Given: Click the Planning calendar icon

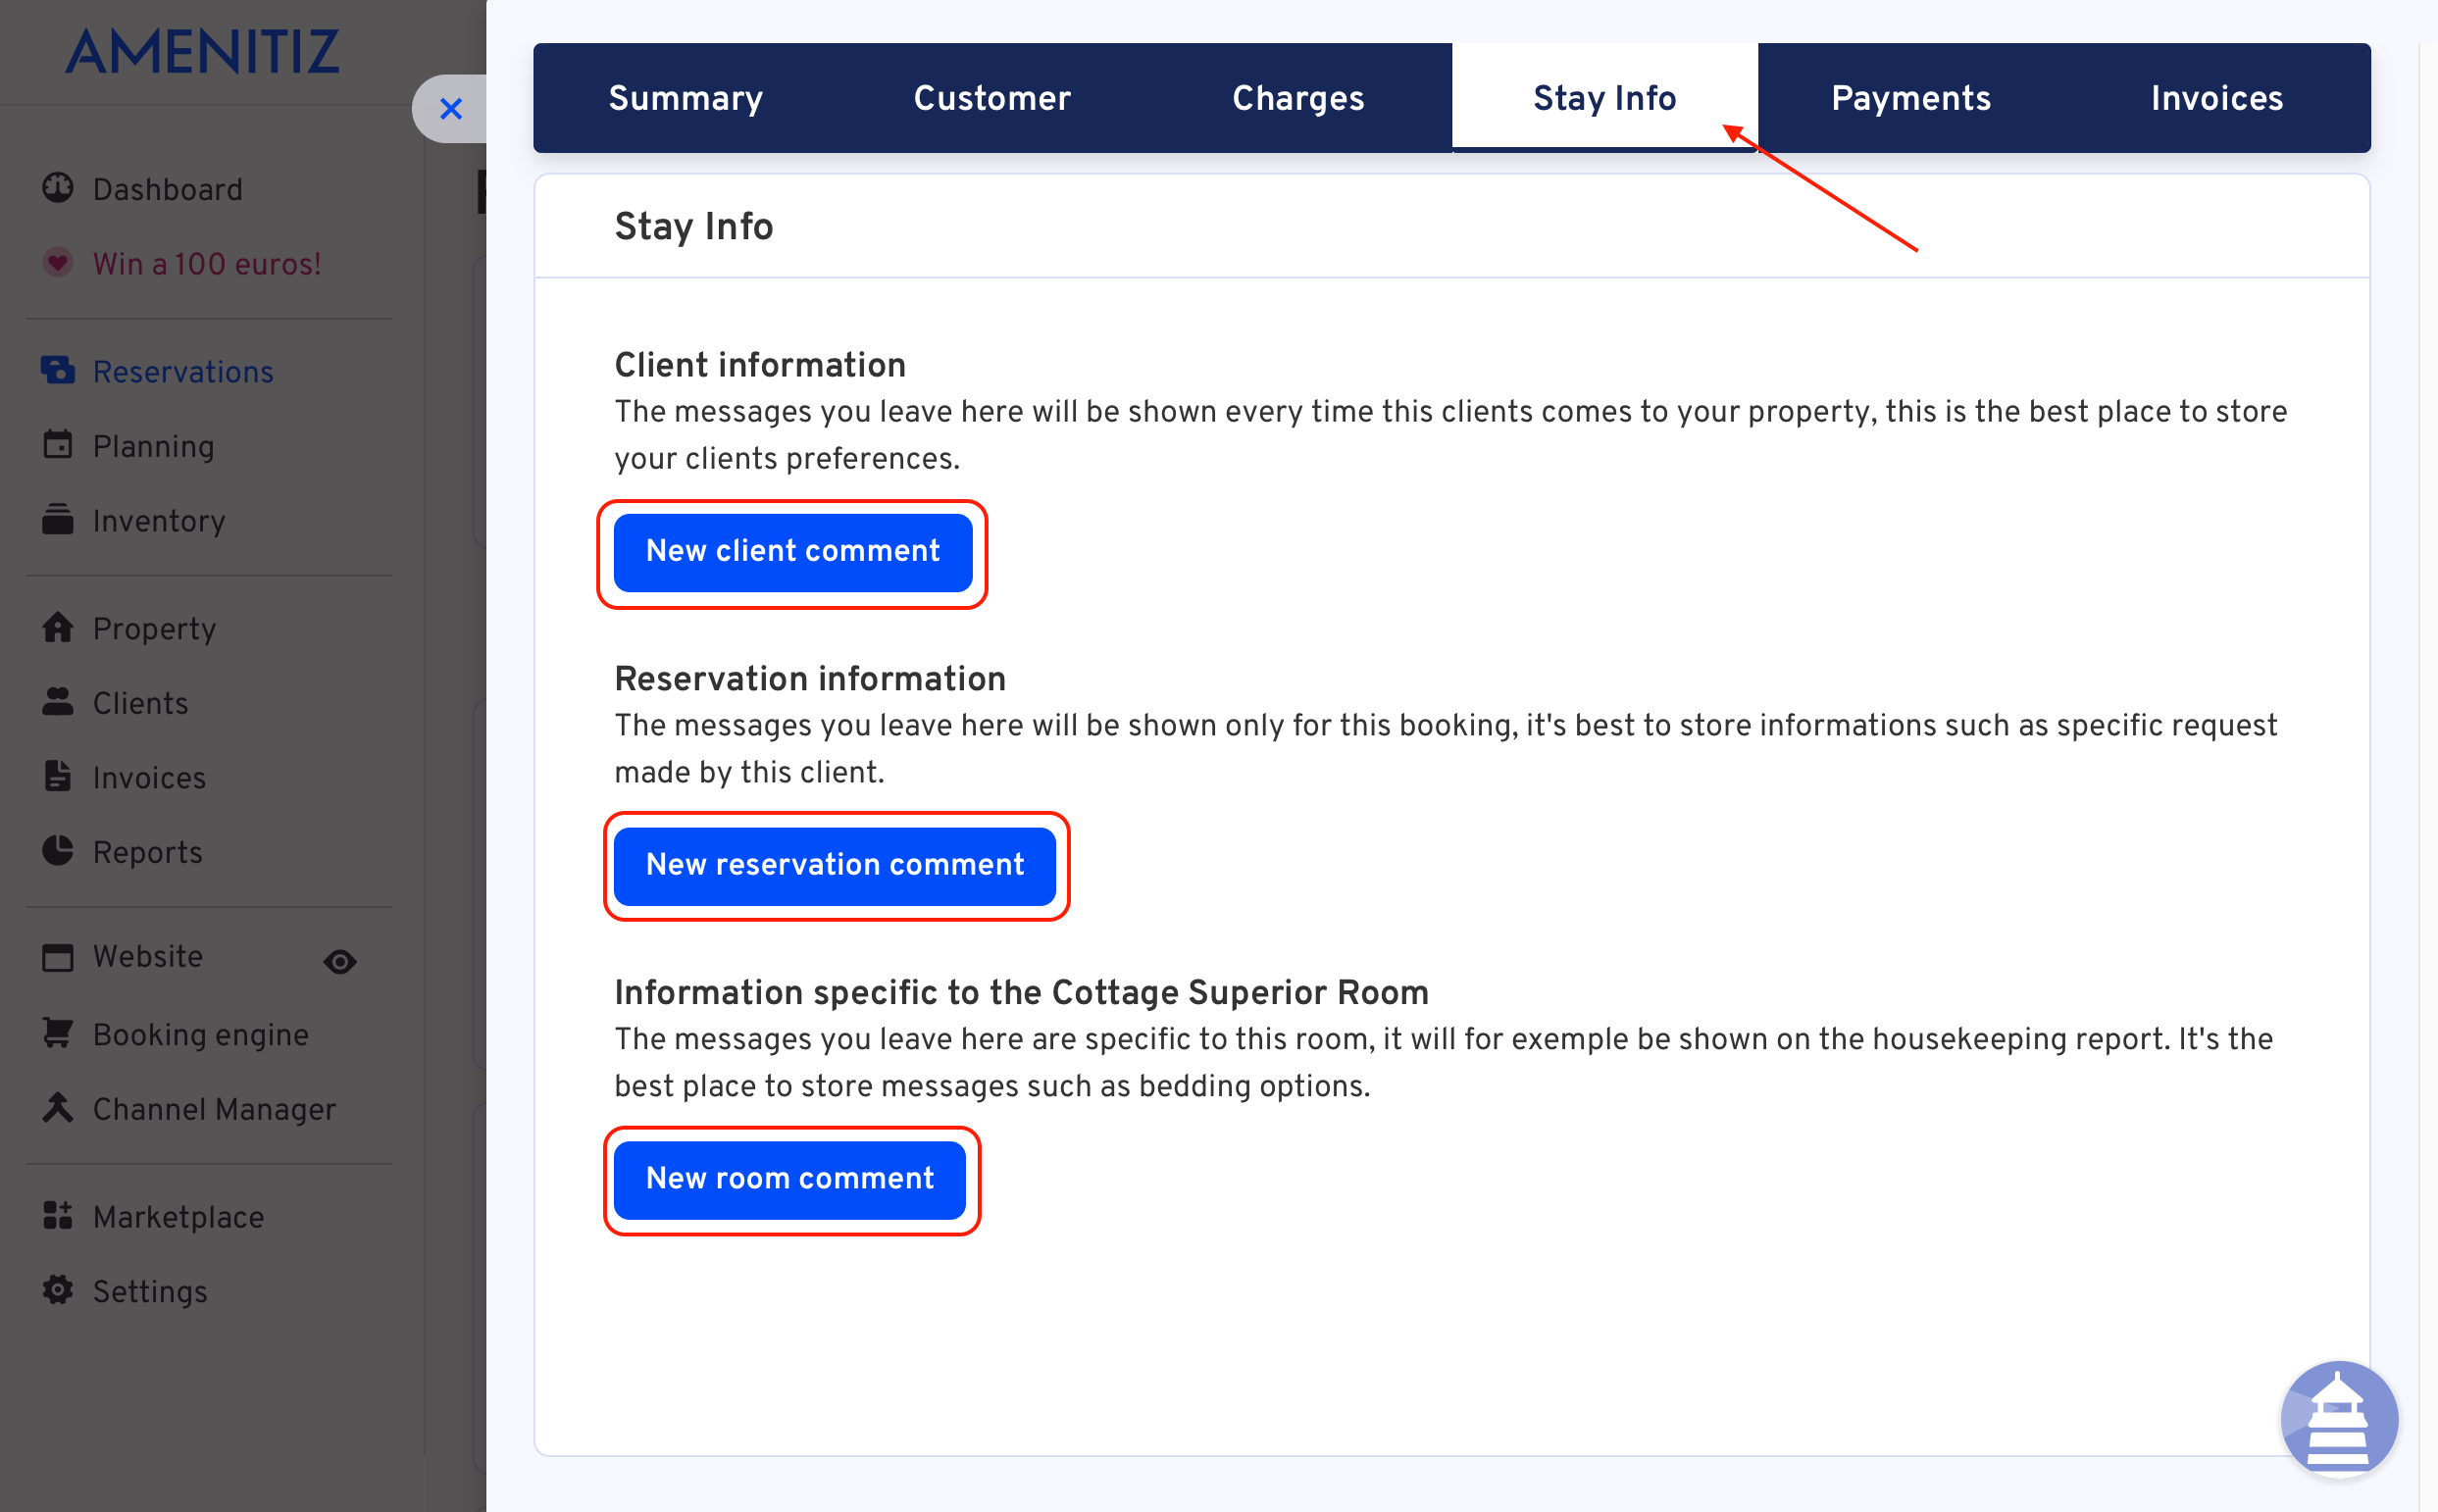Looking at the screenshot, I should pos(58,444).
